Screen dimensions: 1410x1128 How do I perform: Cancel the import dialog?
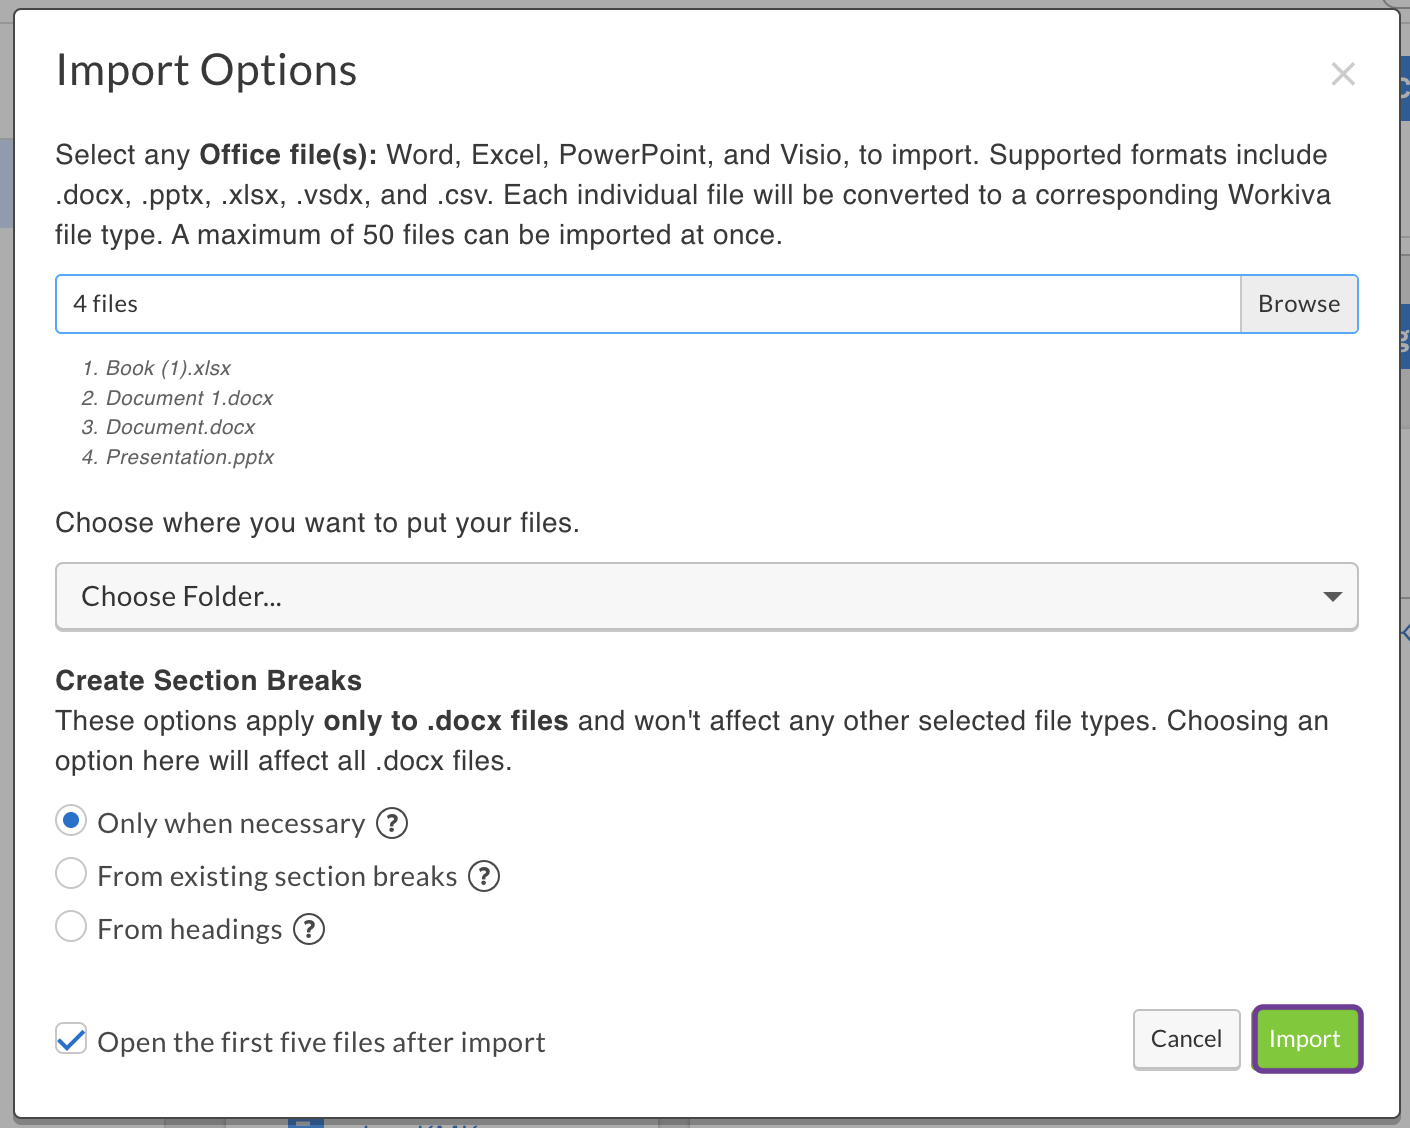point(1186,1039)
